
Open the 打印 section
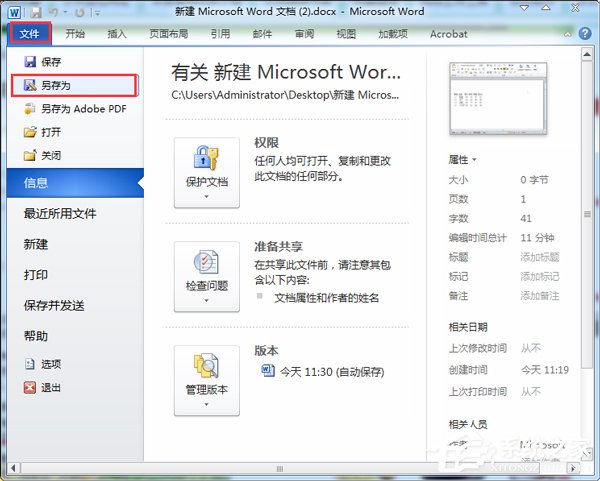[x=36, y=274]
